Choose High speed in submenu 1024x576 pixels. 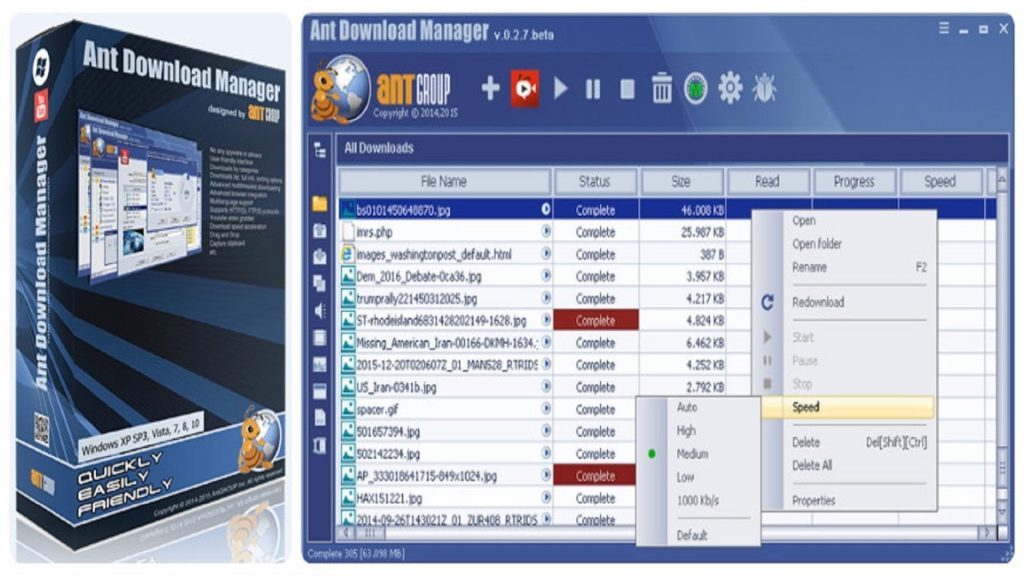pyautogui.click(x=686, y=431)
